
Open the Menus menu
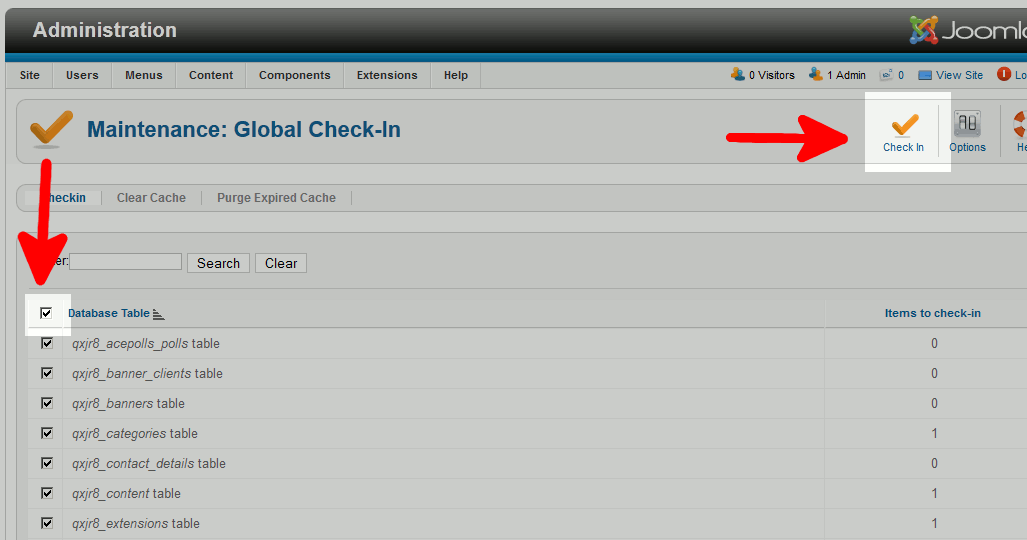(x=143, y=75)
